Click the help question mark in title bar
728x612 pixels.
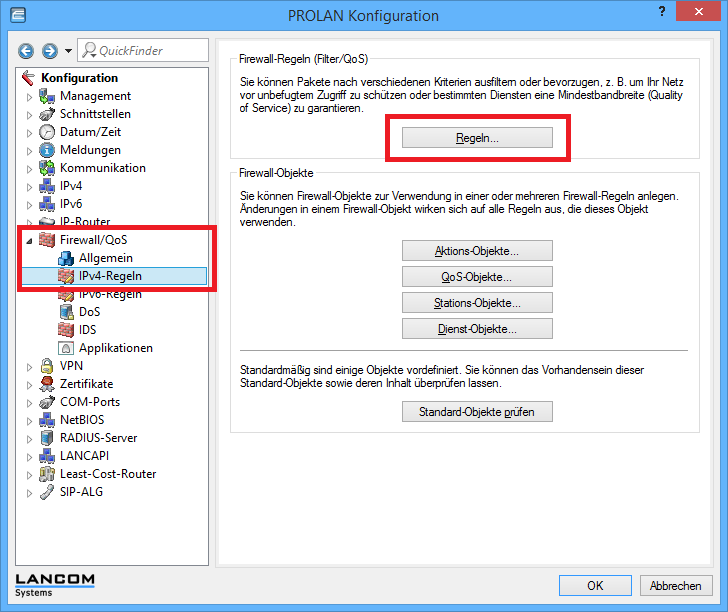(662, 11)
